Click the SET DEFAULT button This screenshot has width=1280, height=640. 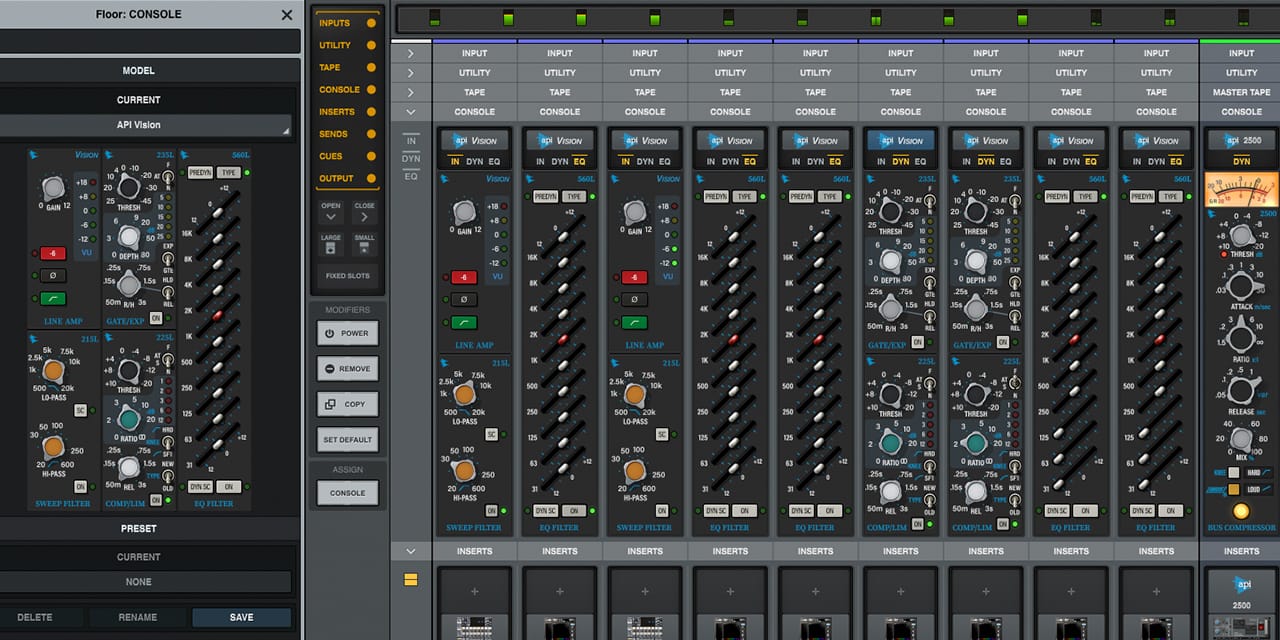tap(347, 440)
